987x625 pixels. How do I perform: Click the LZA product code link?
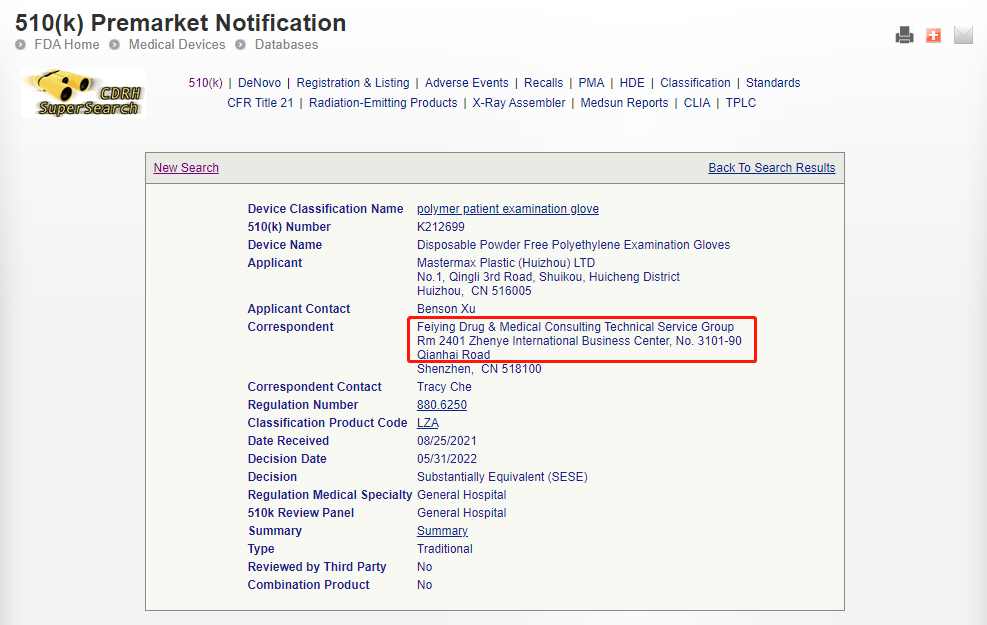tap(427, 423)
